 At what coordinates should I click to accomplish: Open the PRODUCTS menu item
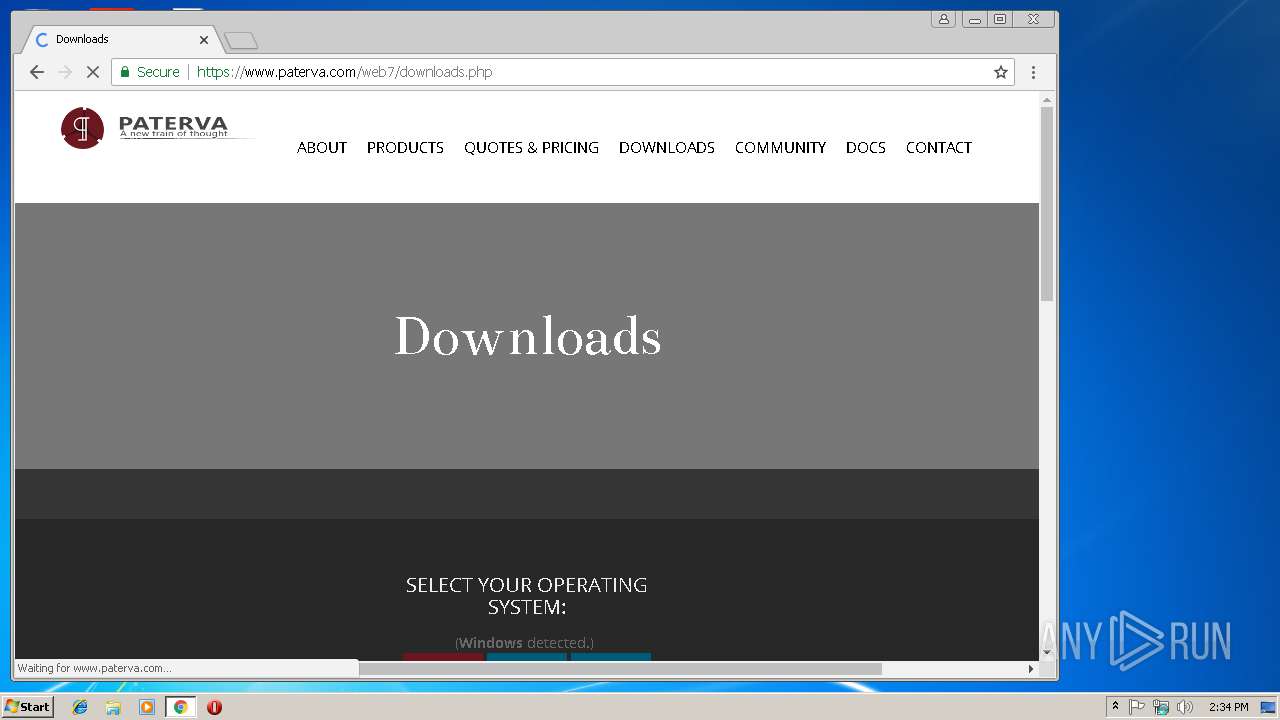[405, 148]
